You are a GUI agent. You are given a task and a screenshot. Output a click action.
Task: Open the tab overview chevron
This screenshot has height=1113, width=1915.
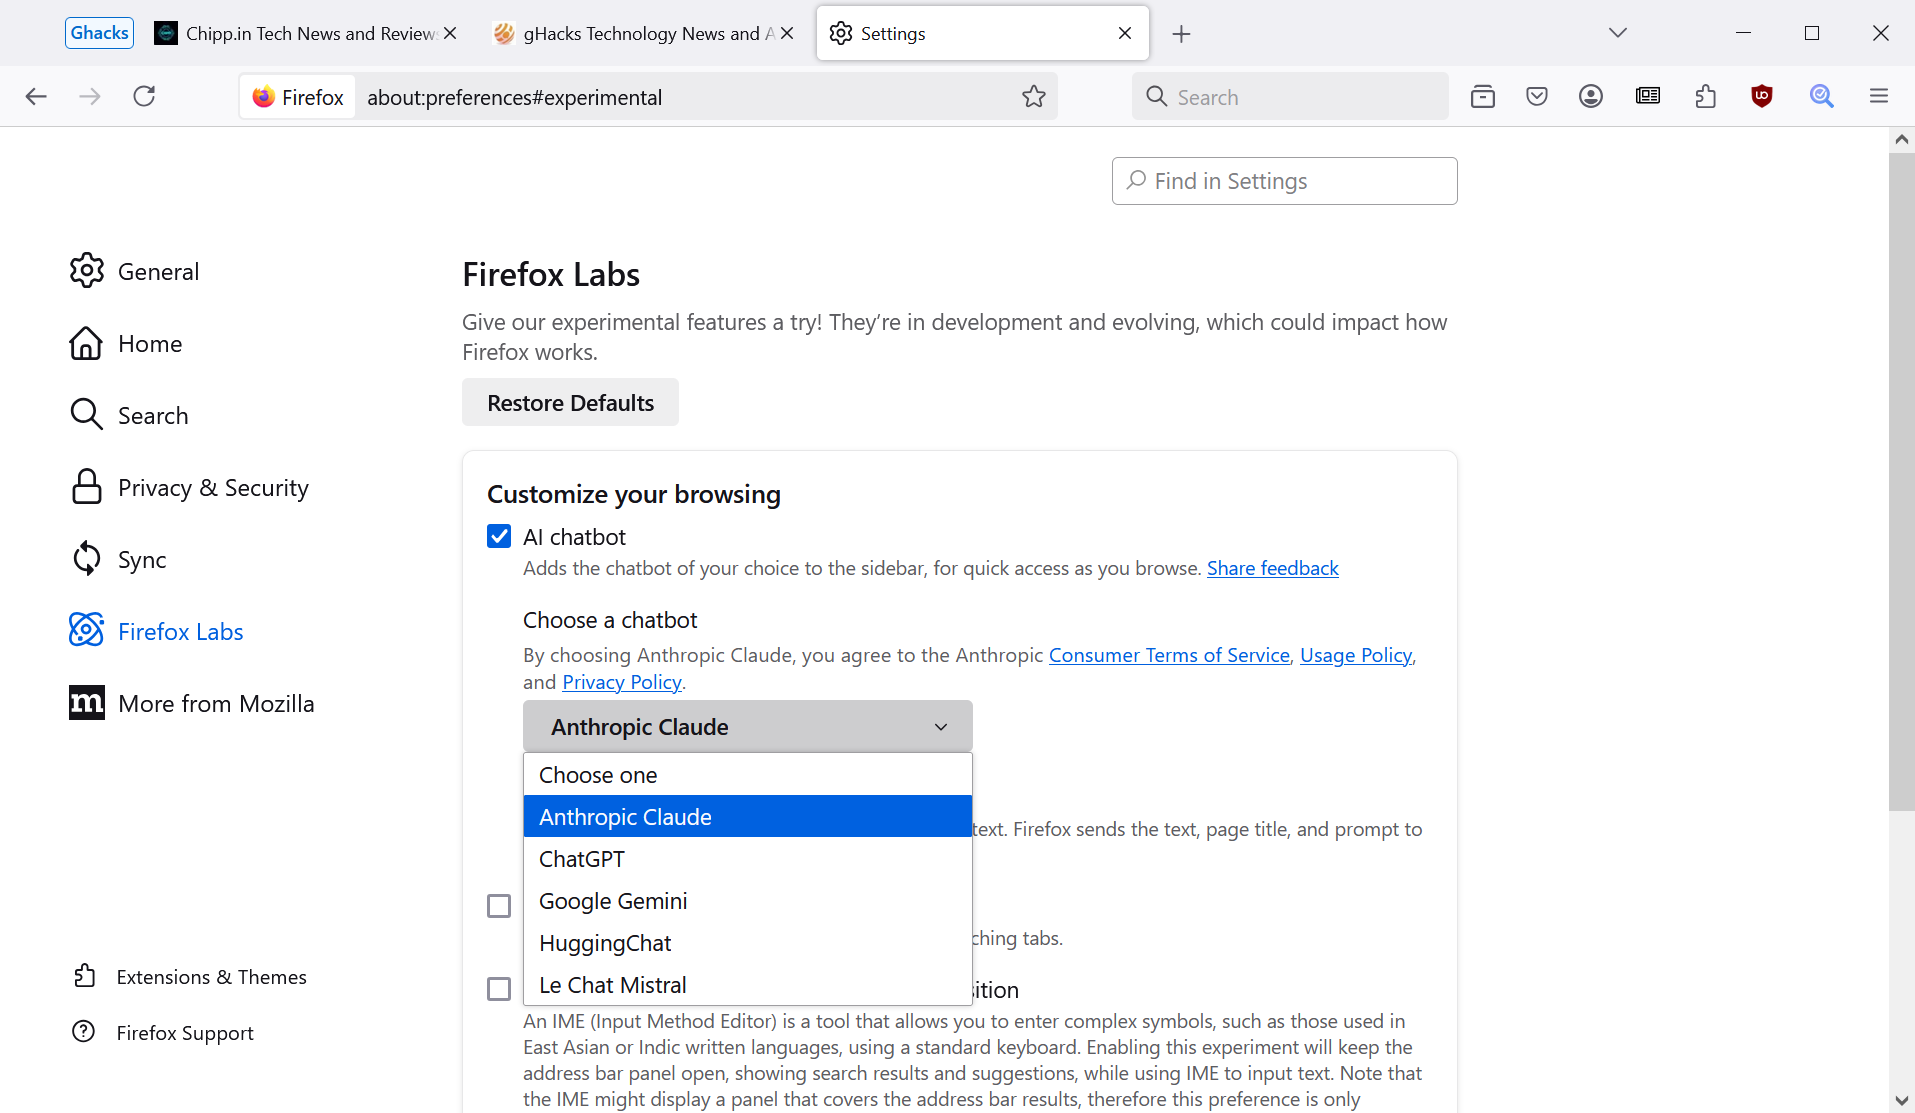point(1617,32)
